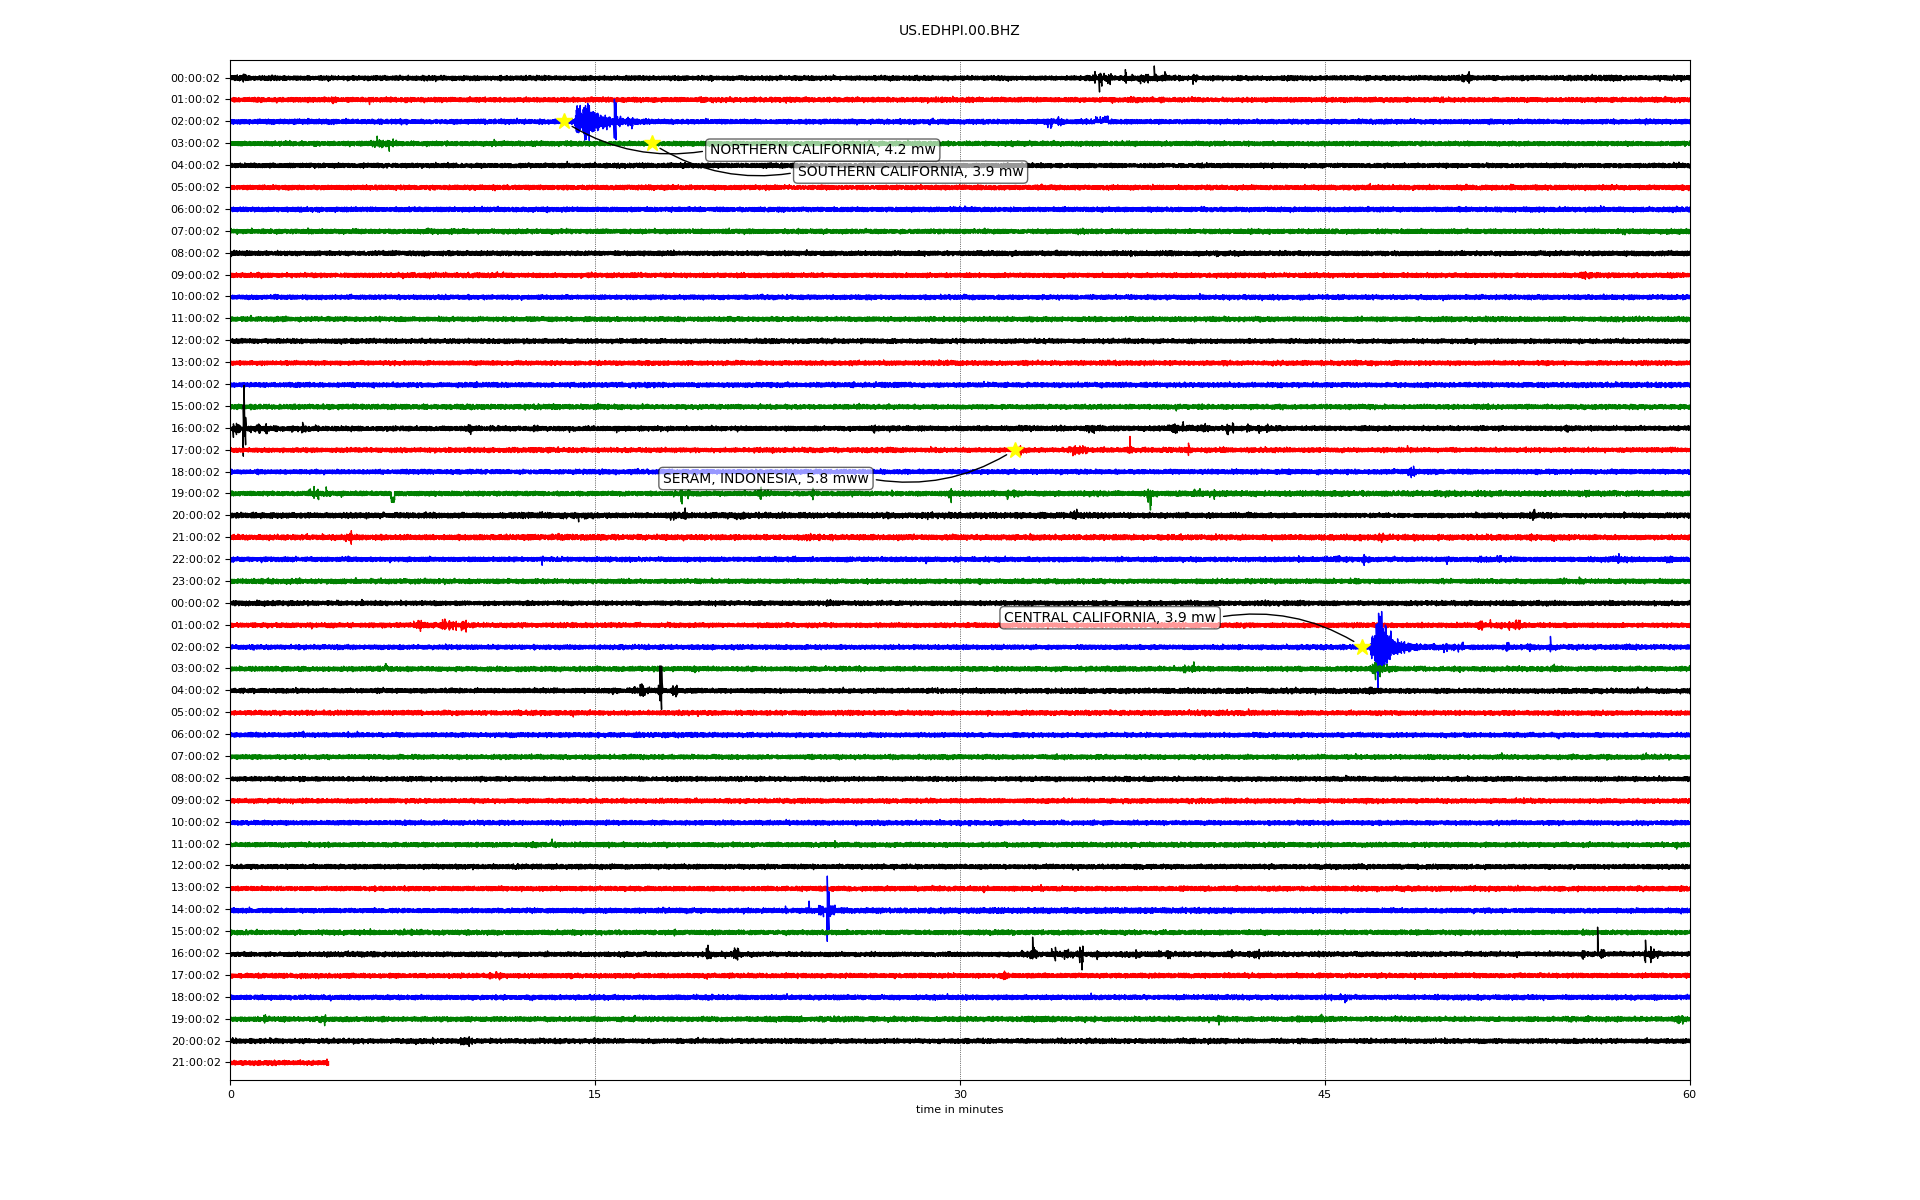This screenshot has width=1920, height=1200.
Task: Click the black spike on second 04:00:02 trace
Action: [x=660, y=689]
